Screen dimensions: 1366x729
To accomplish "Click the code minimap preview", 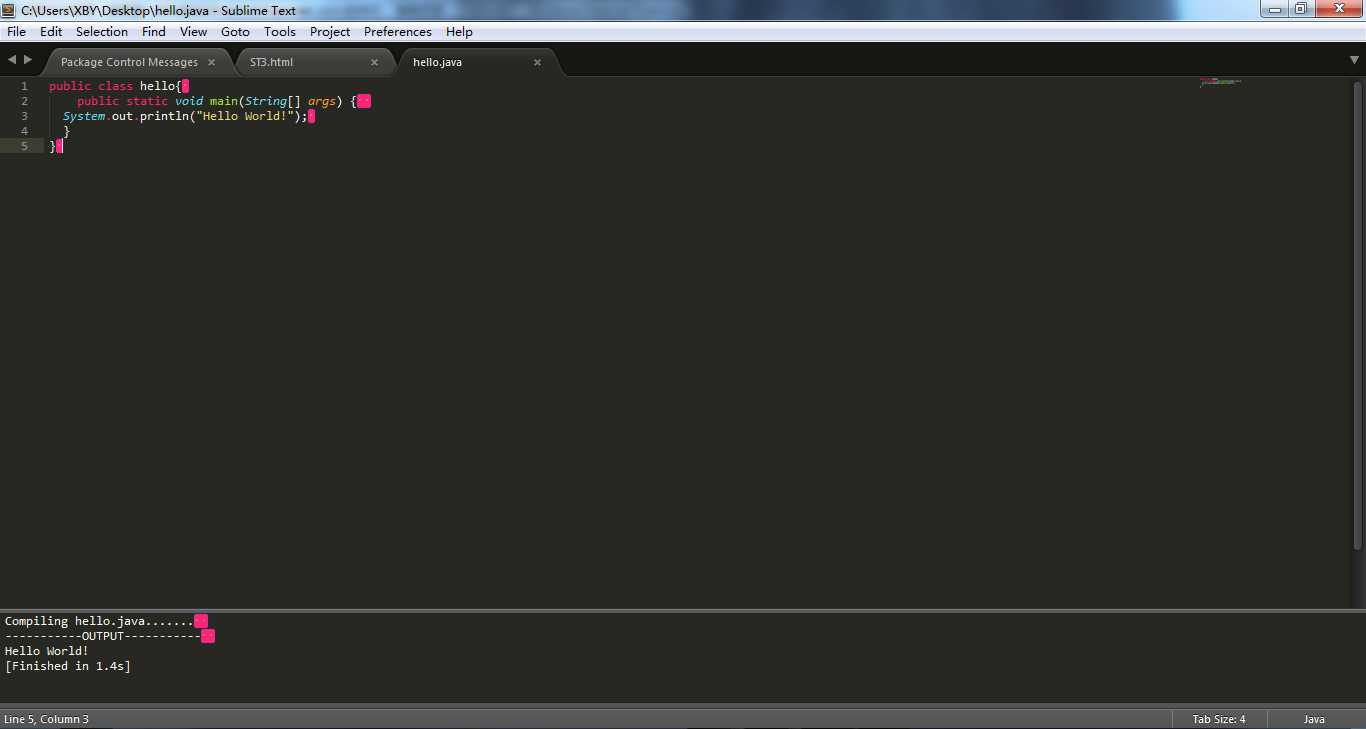I will (1220, 83).
